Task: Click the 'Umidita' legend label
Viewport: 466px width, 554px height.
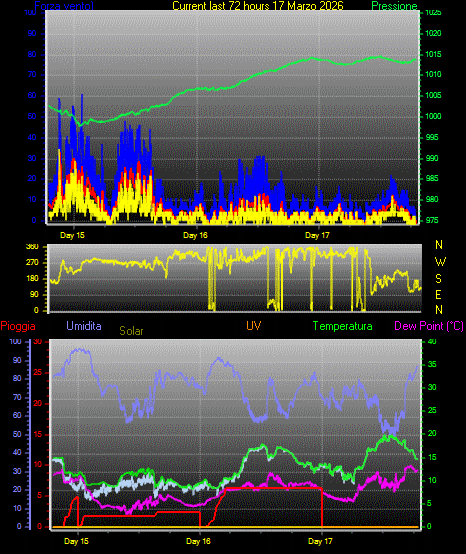Action: coord(84,325)
